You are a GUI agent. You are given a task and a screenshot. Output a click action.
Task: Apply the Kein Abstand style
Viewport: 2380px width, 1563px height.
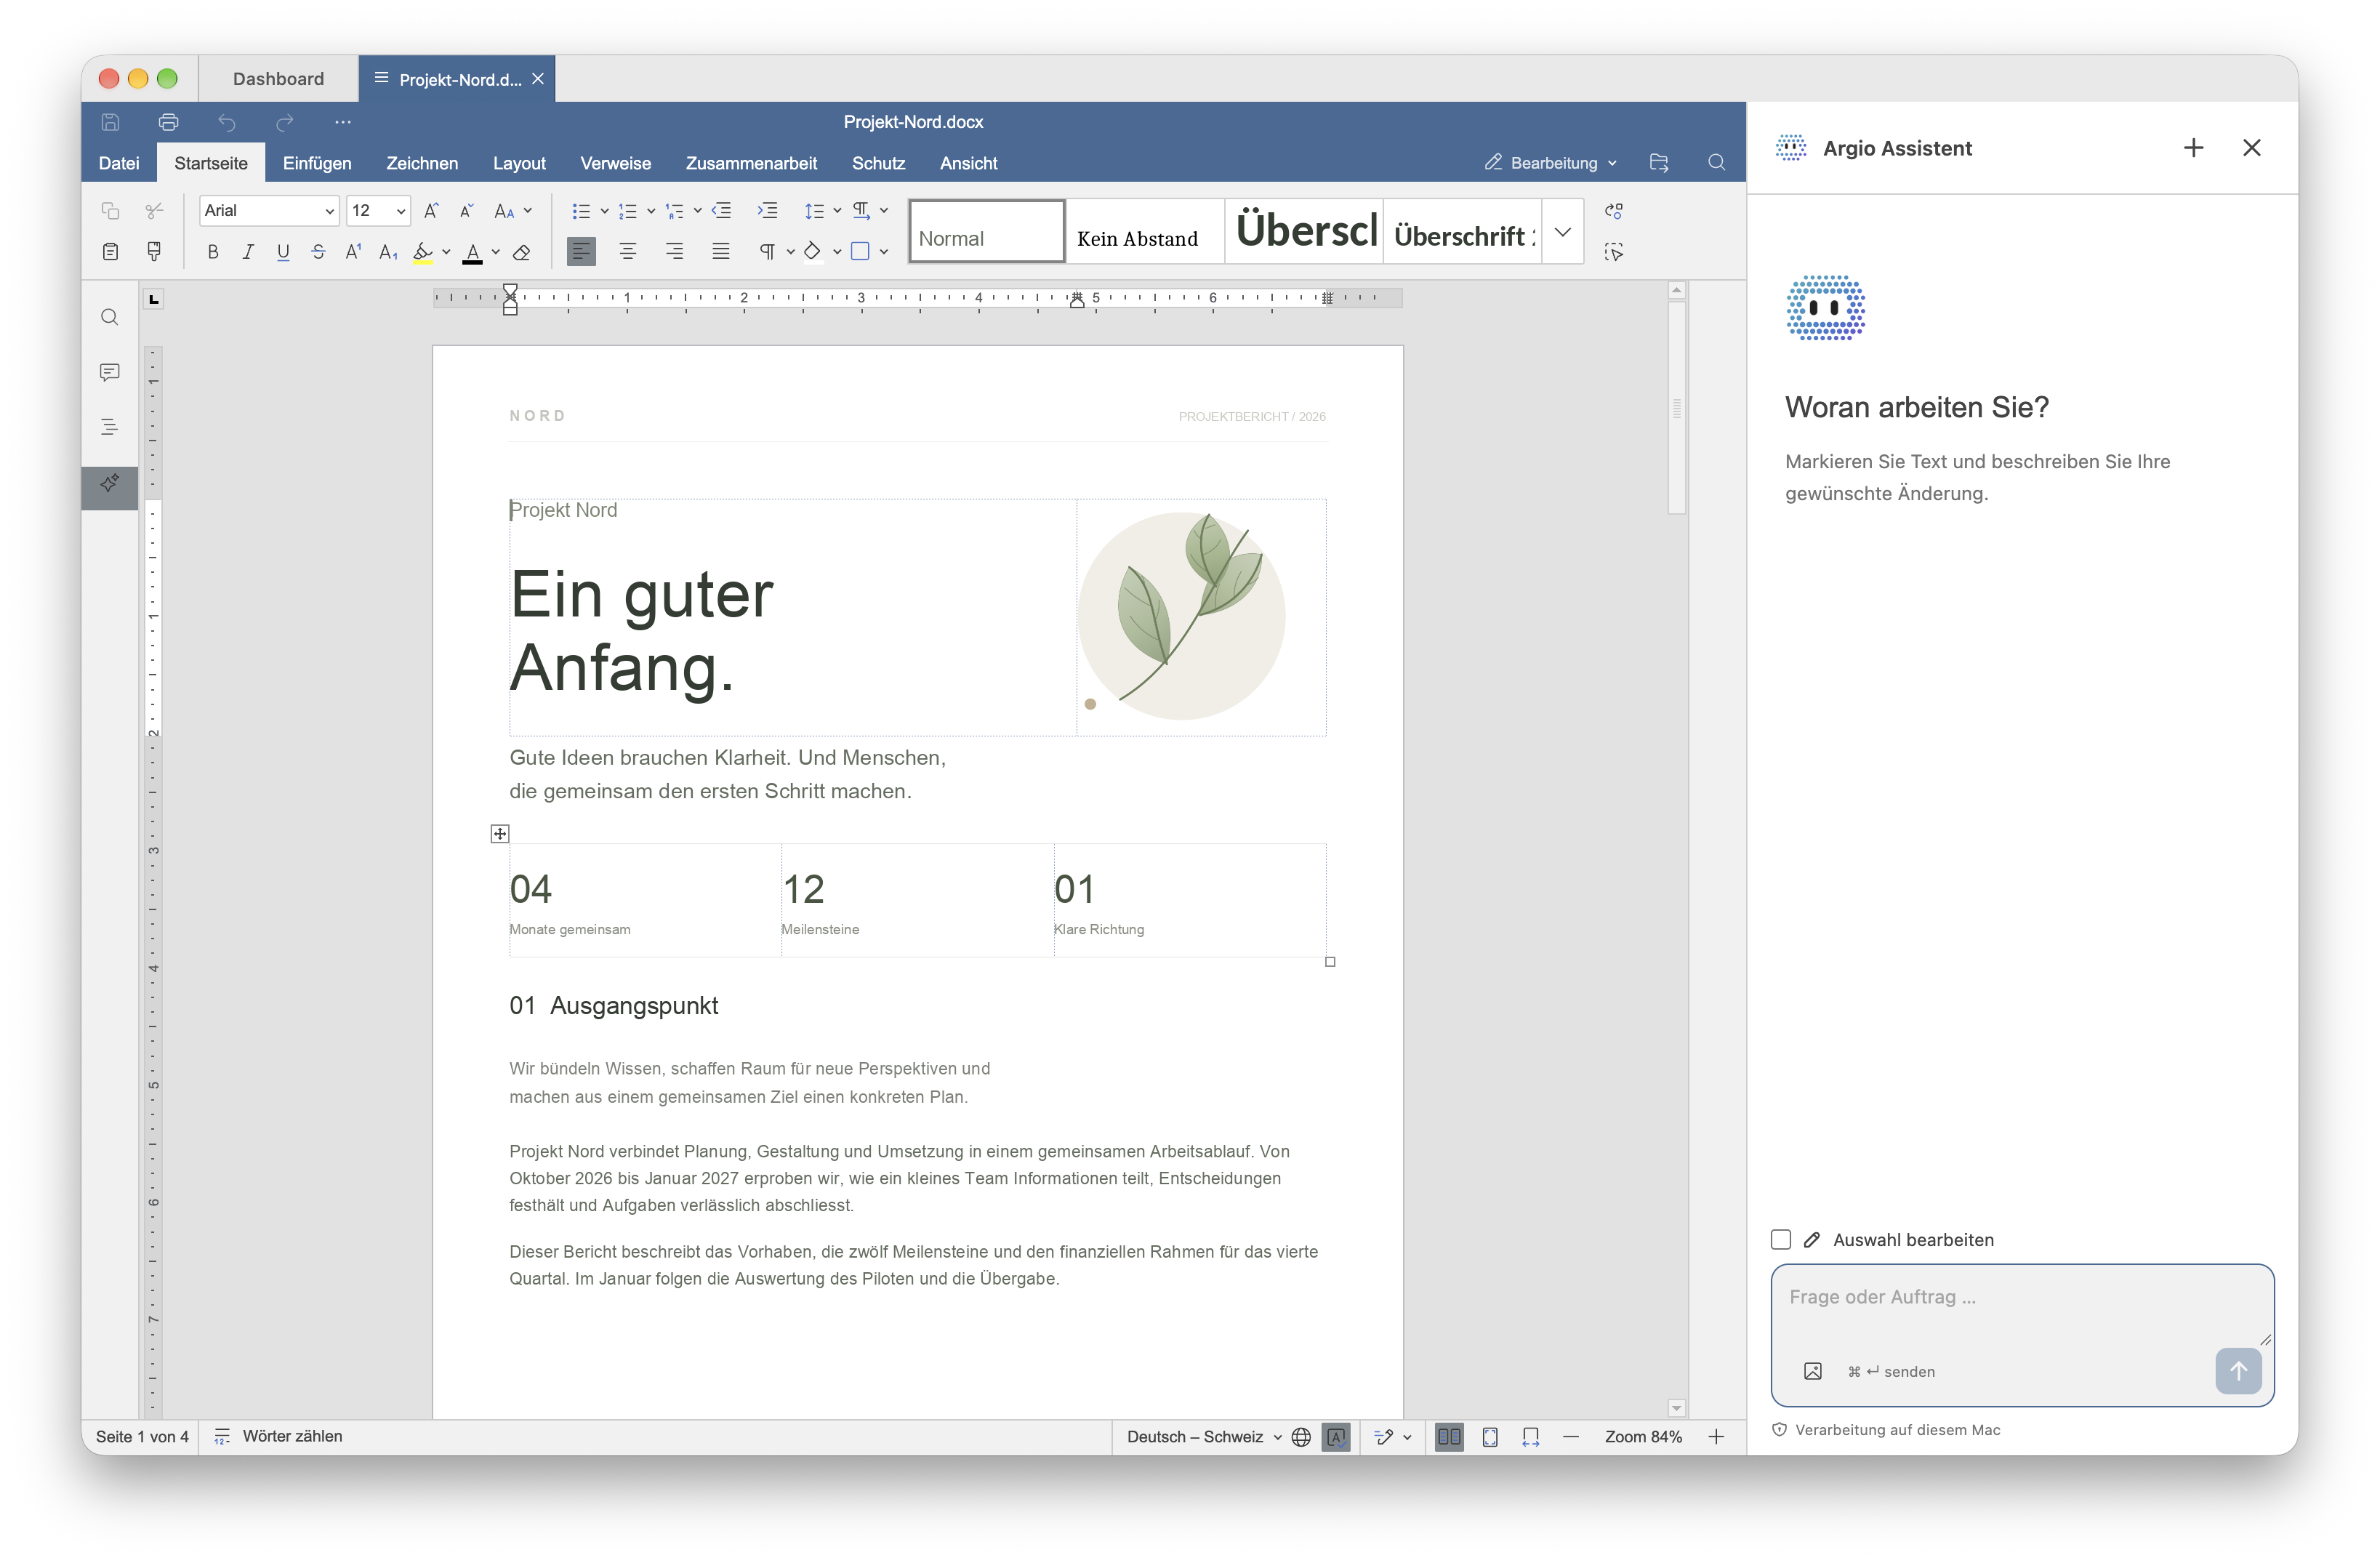pyautogui.click(x=1145, y=232)
